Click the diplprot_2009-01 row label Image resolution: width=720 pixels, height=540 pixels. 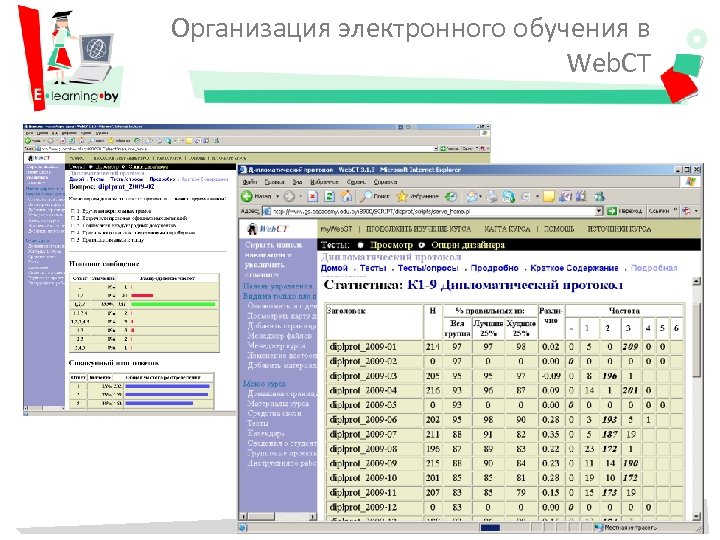[362, 347]
